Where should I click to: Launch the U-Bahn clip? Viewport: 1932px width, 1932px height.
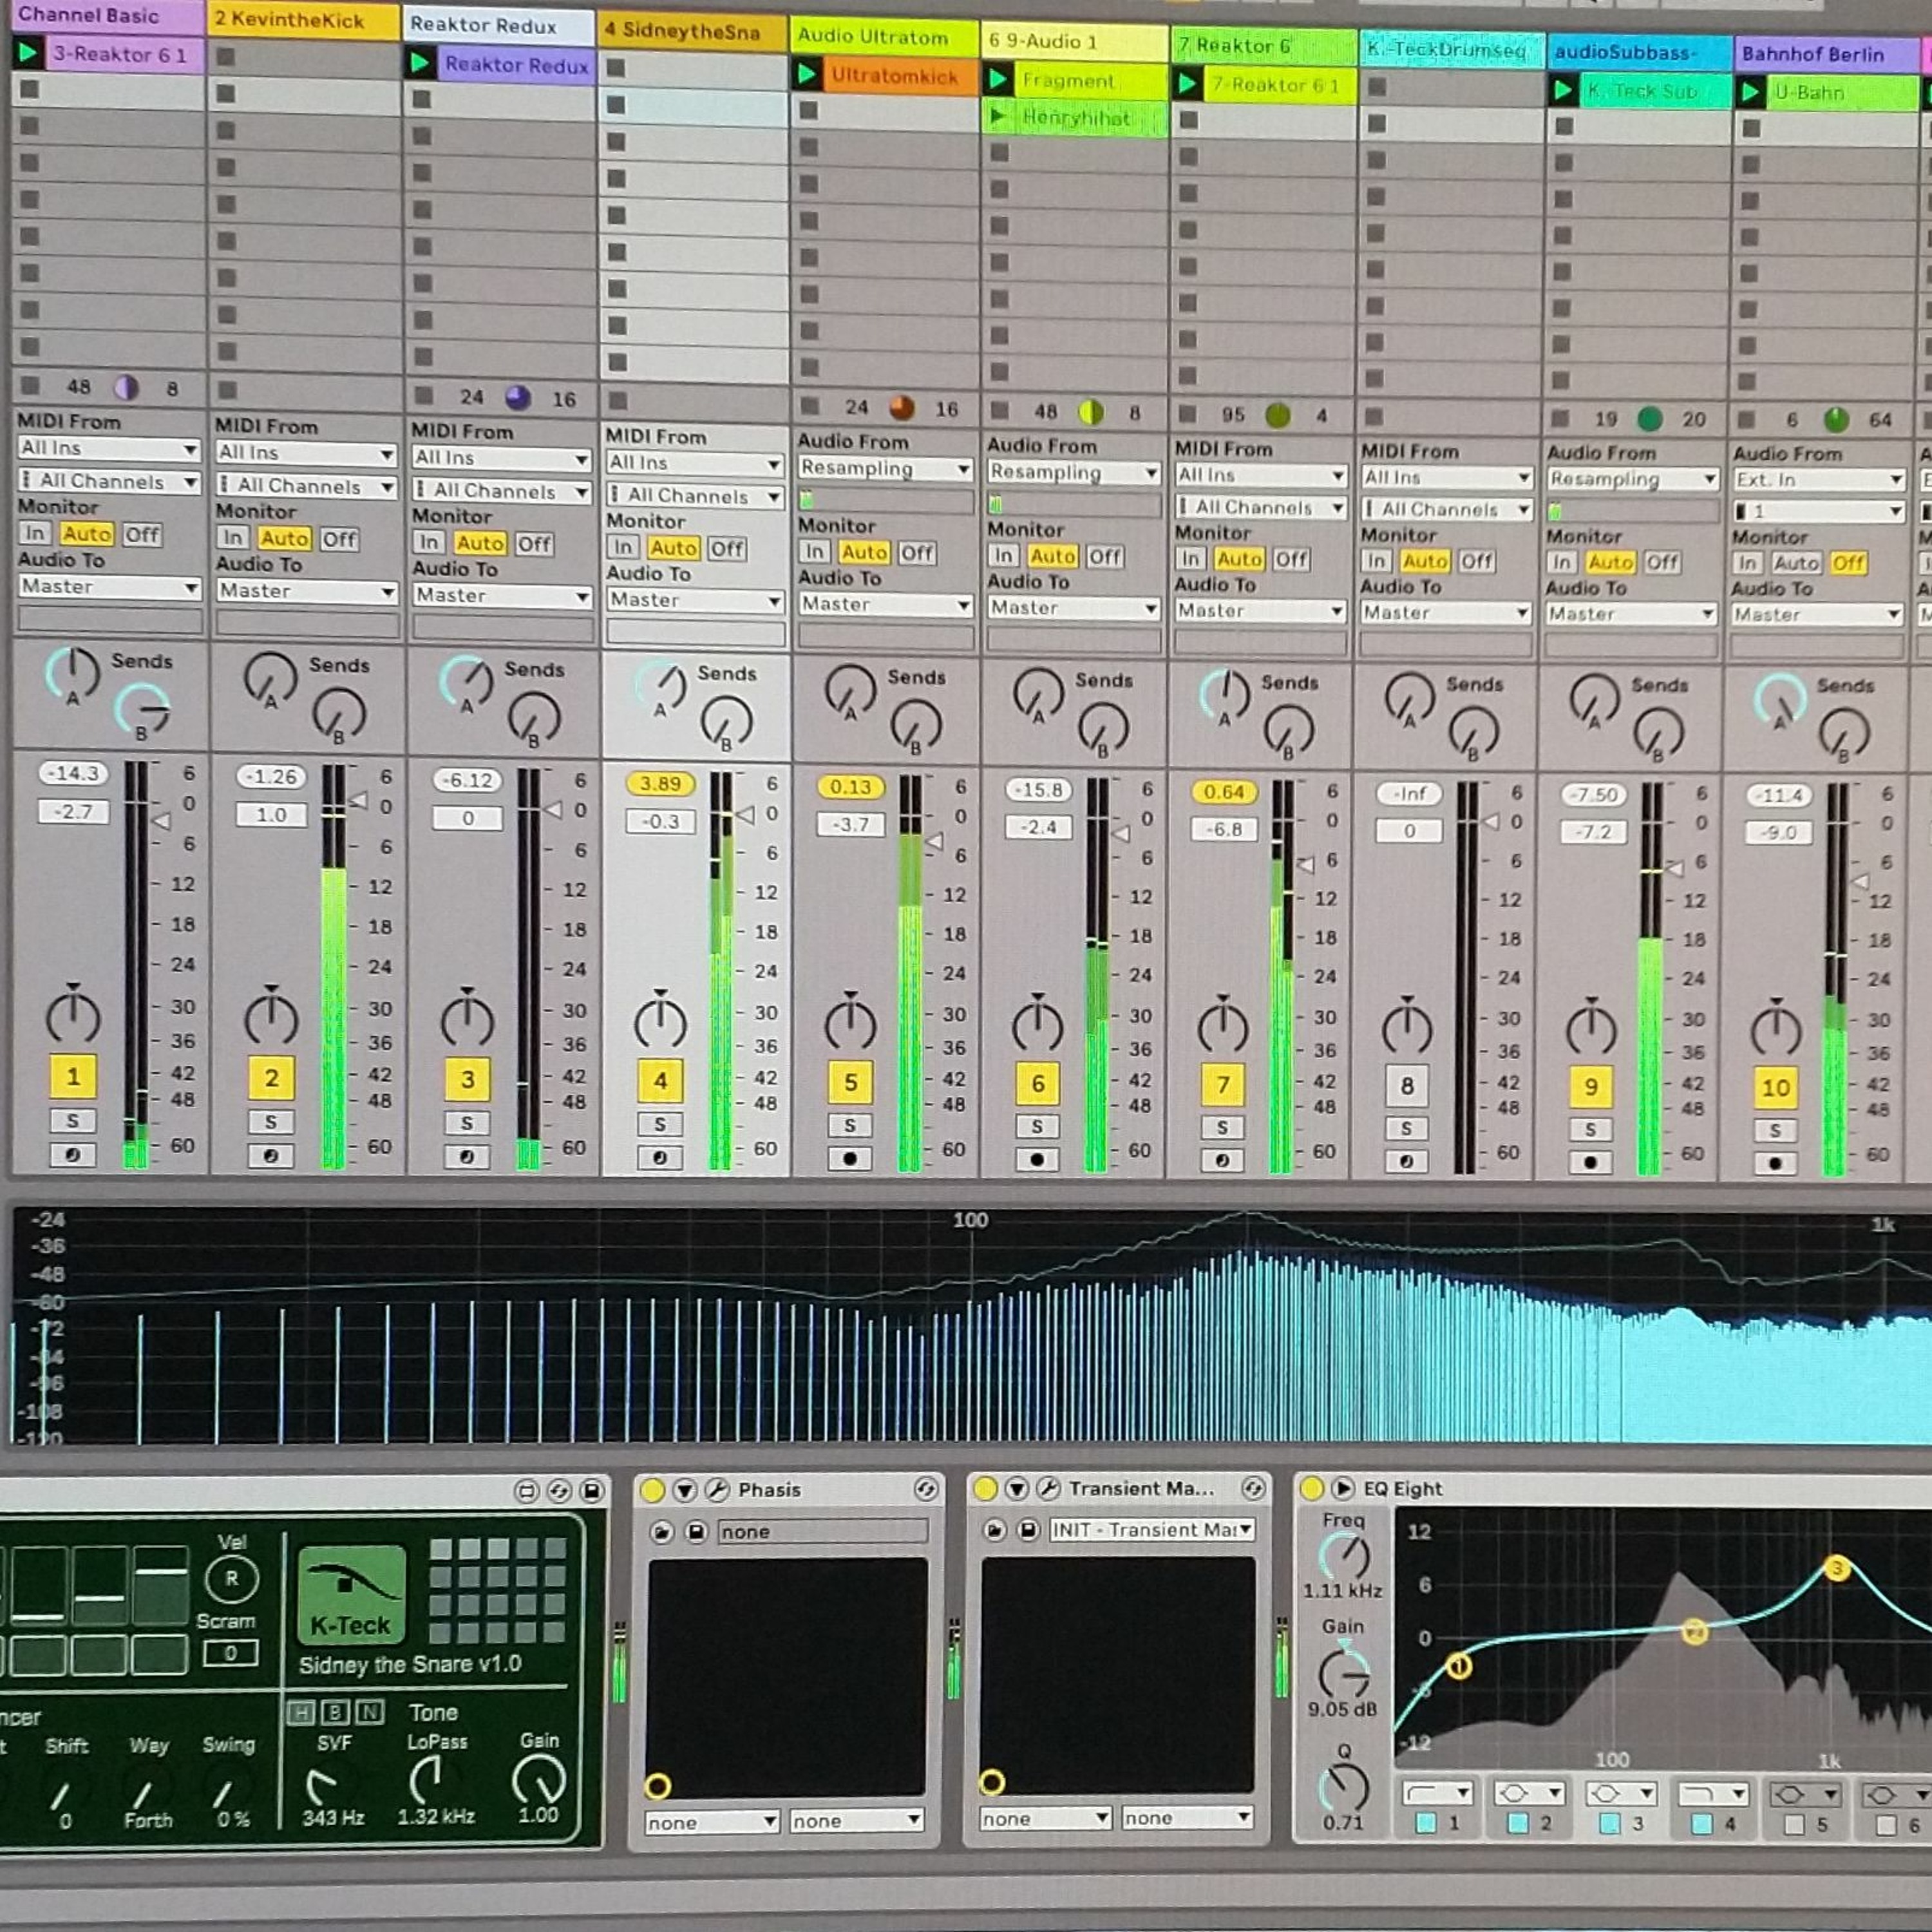(1749, 93)
